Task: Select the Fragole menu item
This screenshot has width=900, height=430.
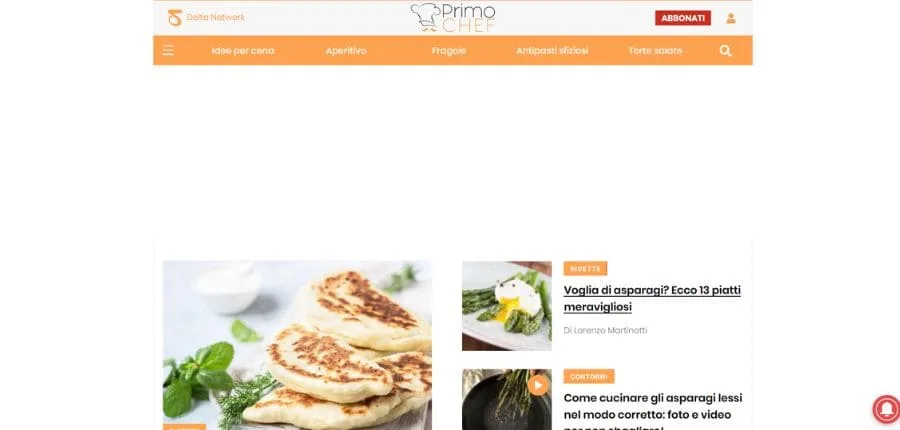Action: [x=449, y=51]
